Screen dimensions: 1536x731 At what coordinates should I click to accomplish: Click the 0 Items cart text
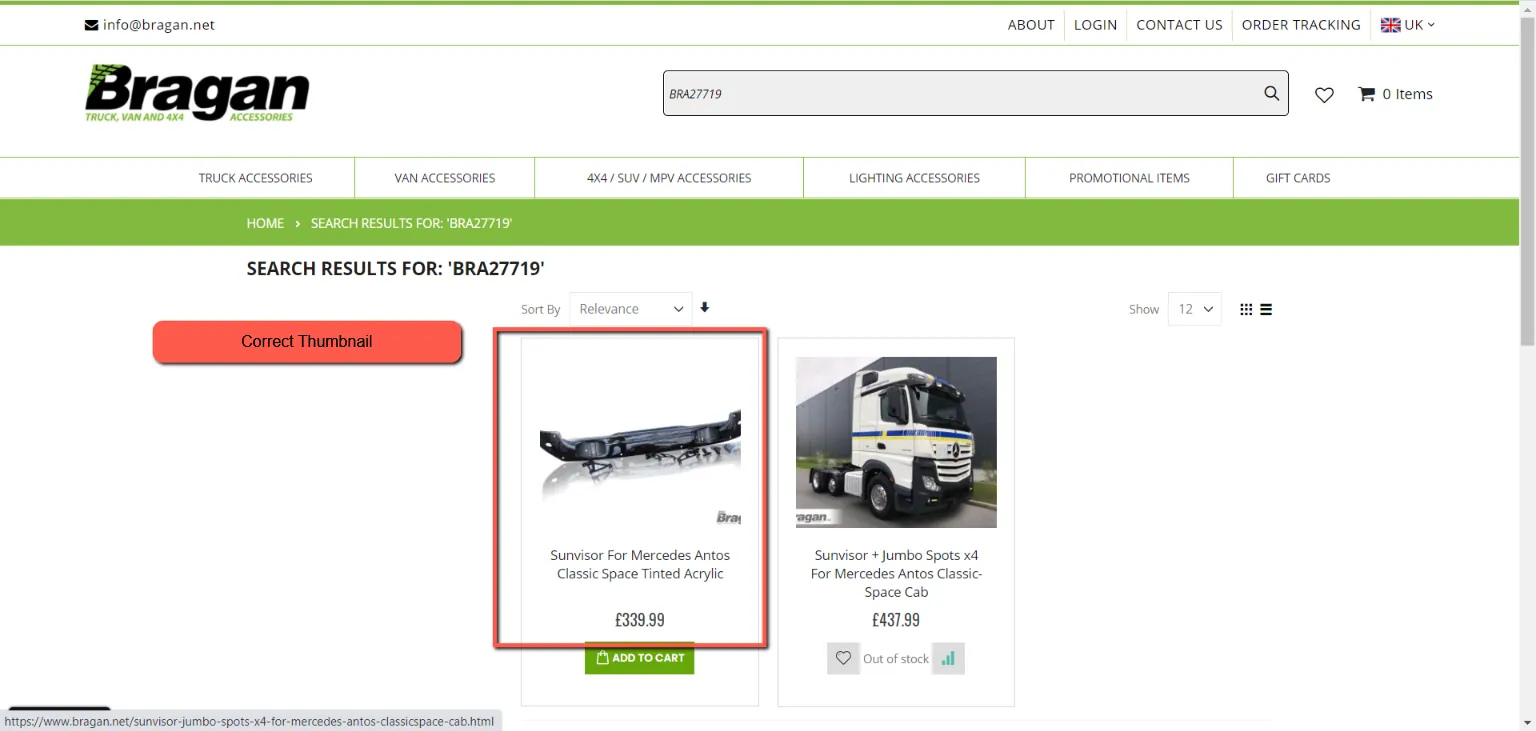(x=1407, y=94)
